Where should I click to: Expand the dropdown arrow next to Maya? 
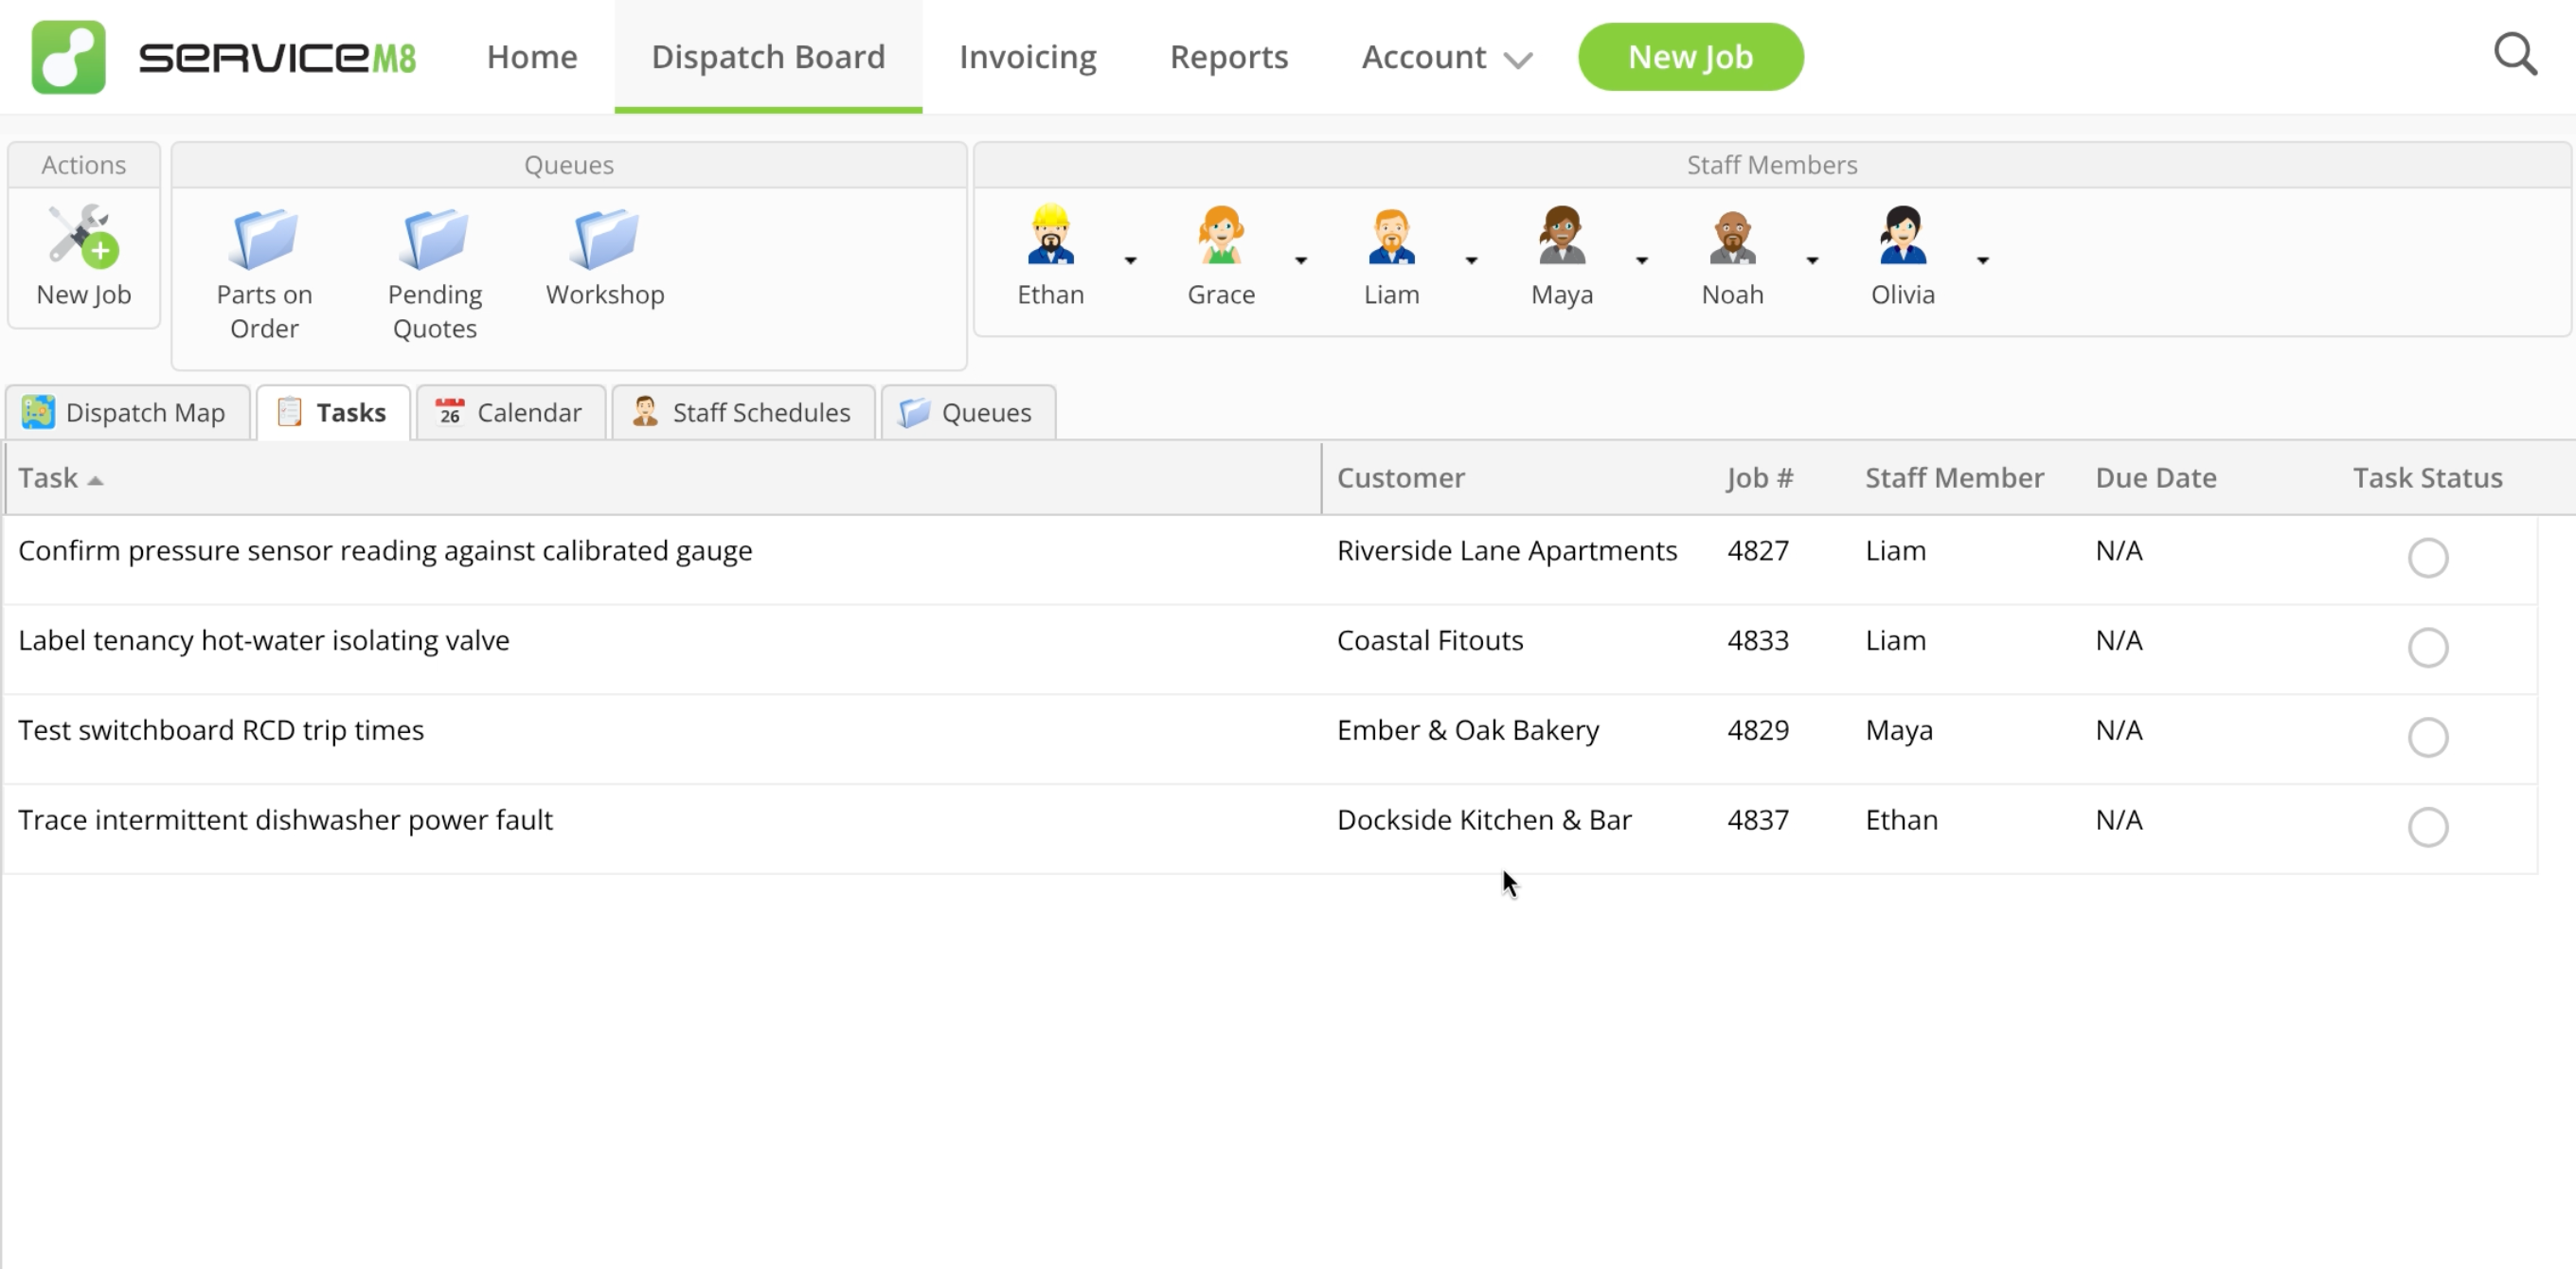click(1641, 261)
